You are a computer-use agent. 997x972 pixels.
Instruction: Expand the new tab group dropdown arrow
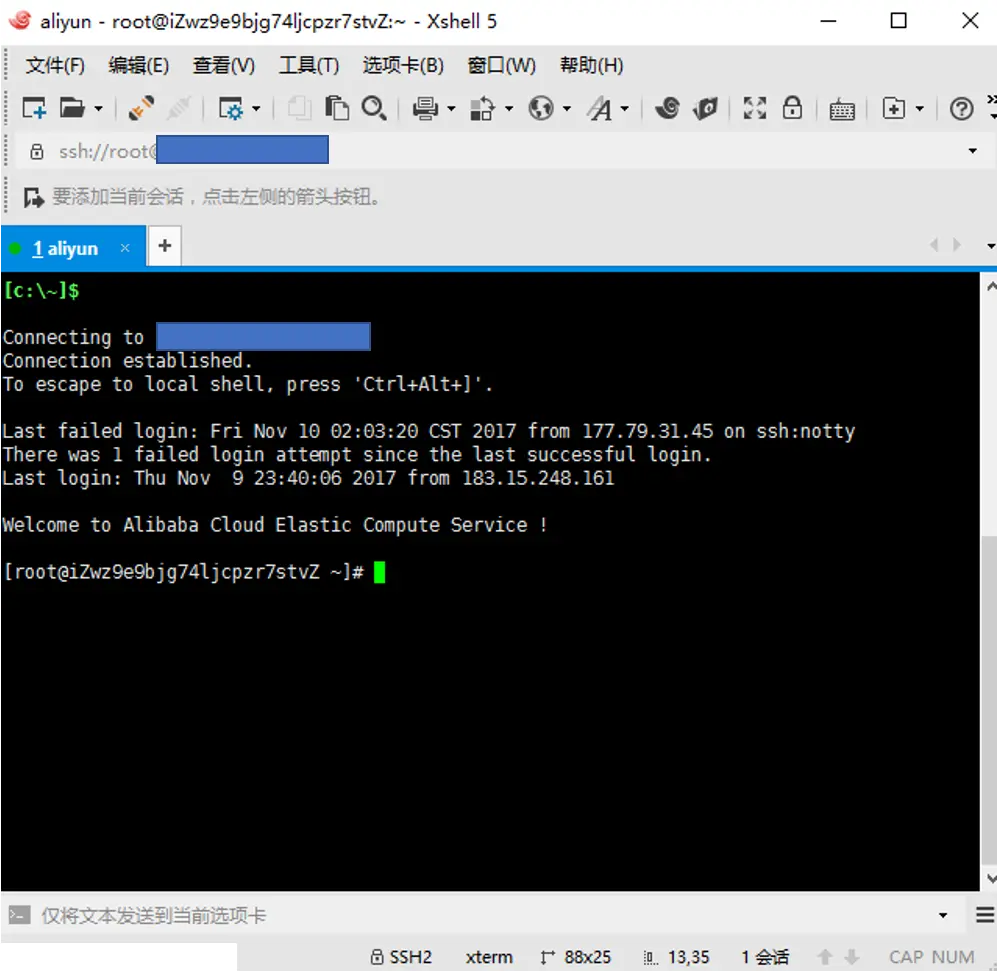click(919, 109)
